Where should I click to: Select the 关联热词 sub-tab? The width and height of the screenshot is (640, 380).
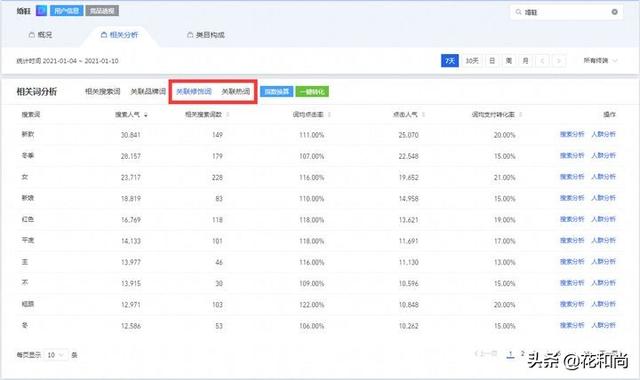(x=236, y=91)
